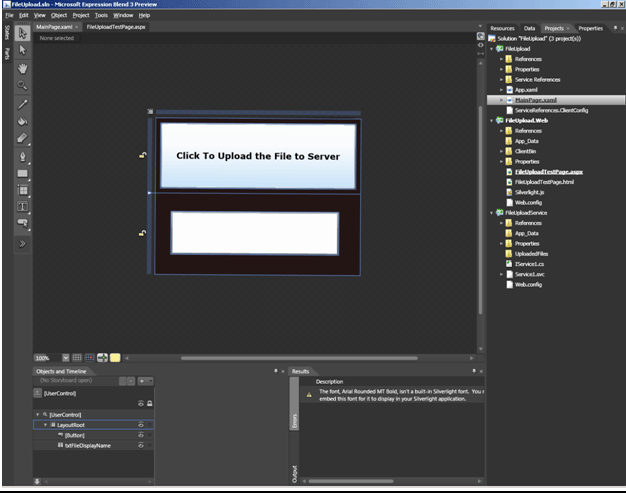Expand the App.xaml node
626x493 pixels.
click(x=501, y=90)
